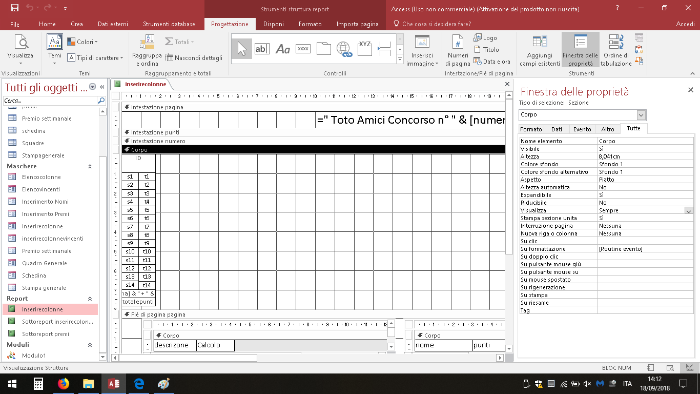Open the Corpo selection combo box arrow
The image size is (700, 394).
[x=641, y=115]
